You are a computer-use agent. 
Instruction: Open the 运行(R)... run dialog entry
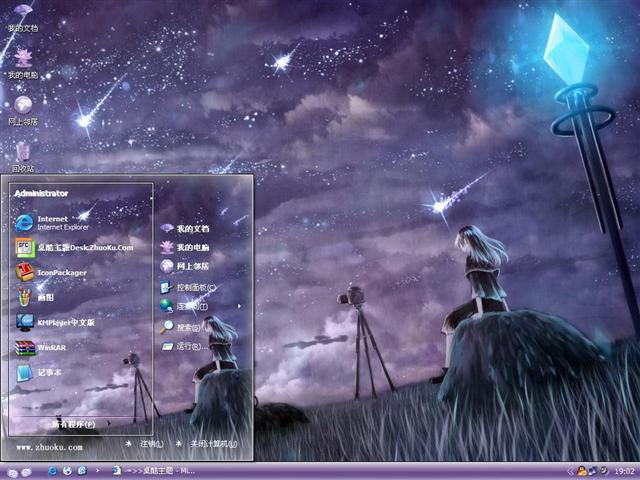tap(184, 347)
